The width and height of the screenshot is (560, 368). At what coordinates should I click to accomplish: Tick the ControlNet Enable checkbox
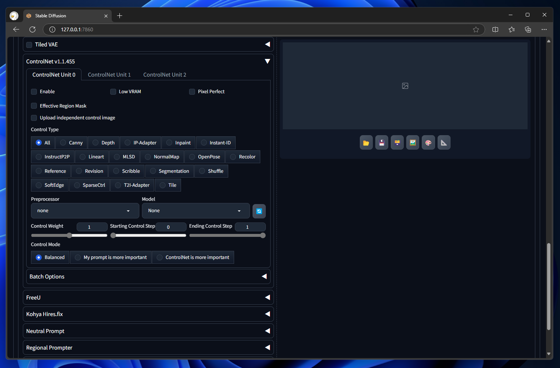coord(34,92)
